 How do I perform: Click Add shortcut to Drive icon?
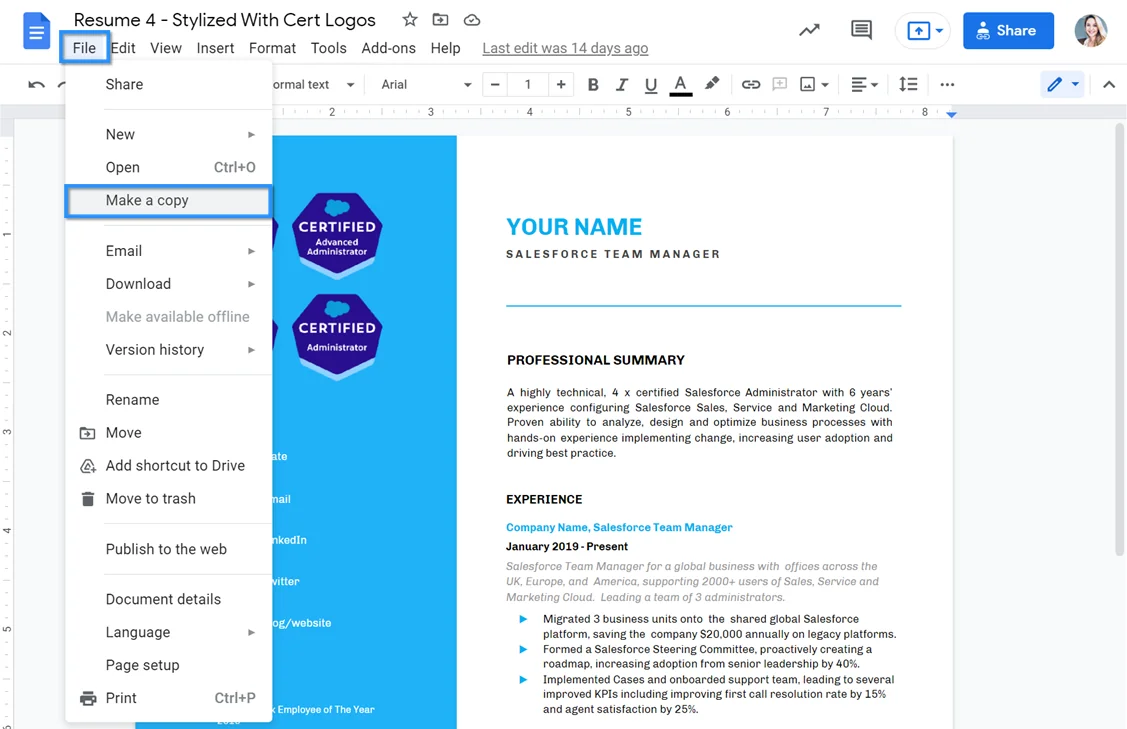click(x=88, y=466)
